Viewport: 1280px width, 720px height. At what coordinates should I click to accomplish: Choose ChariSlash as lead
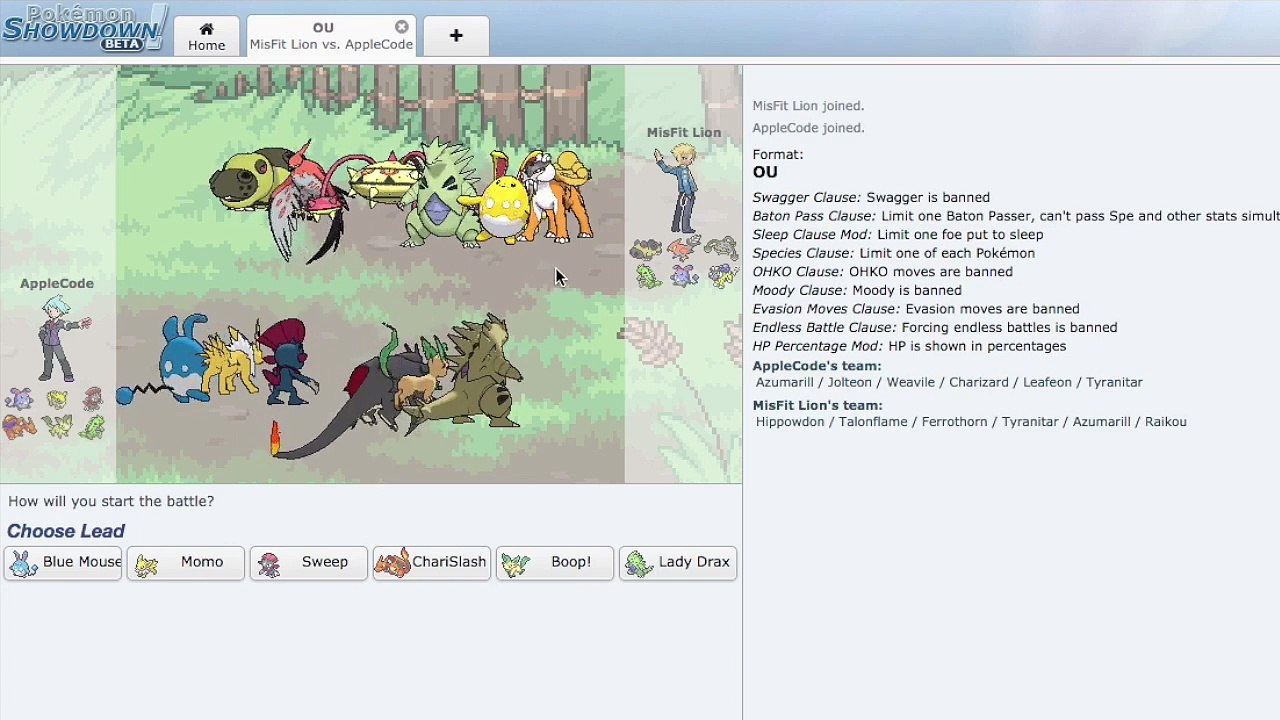tap(432, 562)
